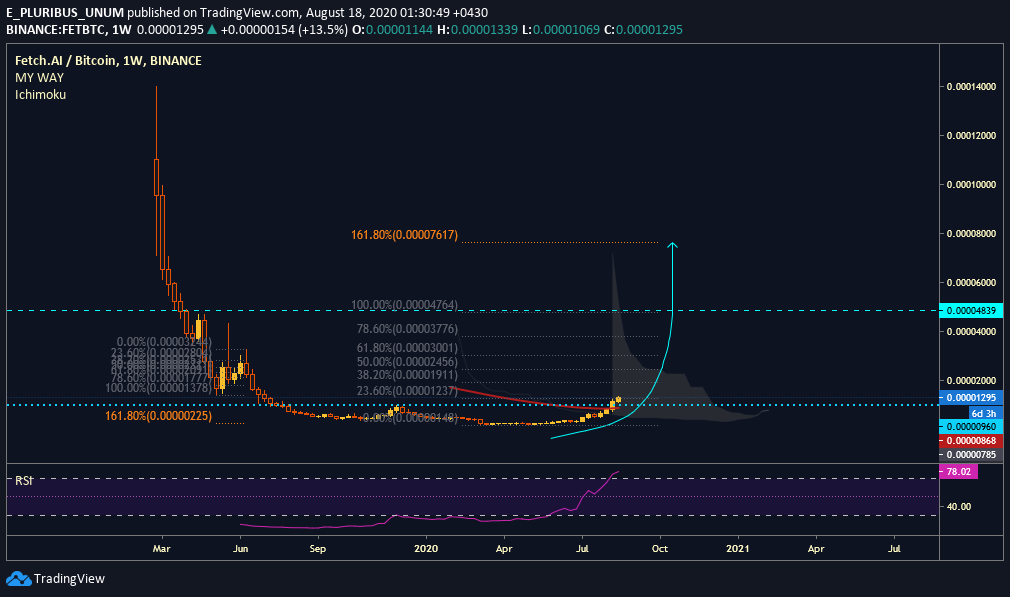Click the Mar date axis label
Image resolution: width=1010 pixels, height=597 pixels.
pyautogui.click(x=162, y=549)
